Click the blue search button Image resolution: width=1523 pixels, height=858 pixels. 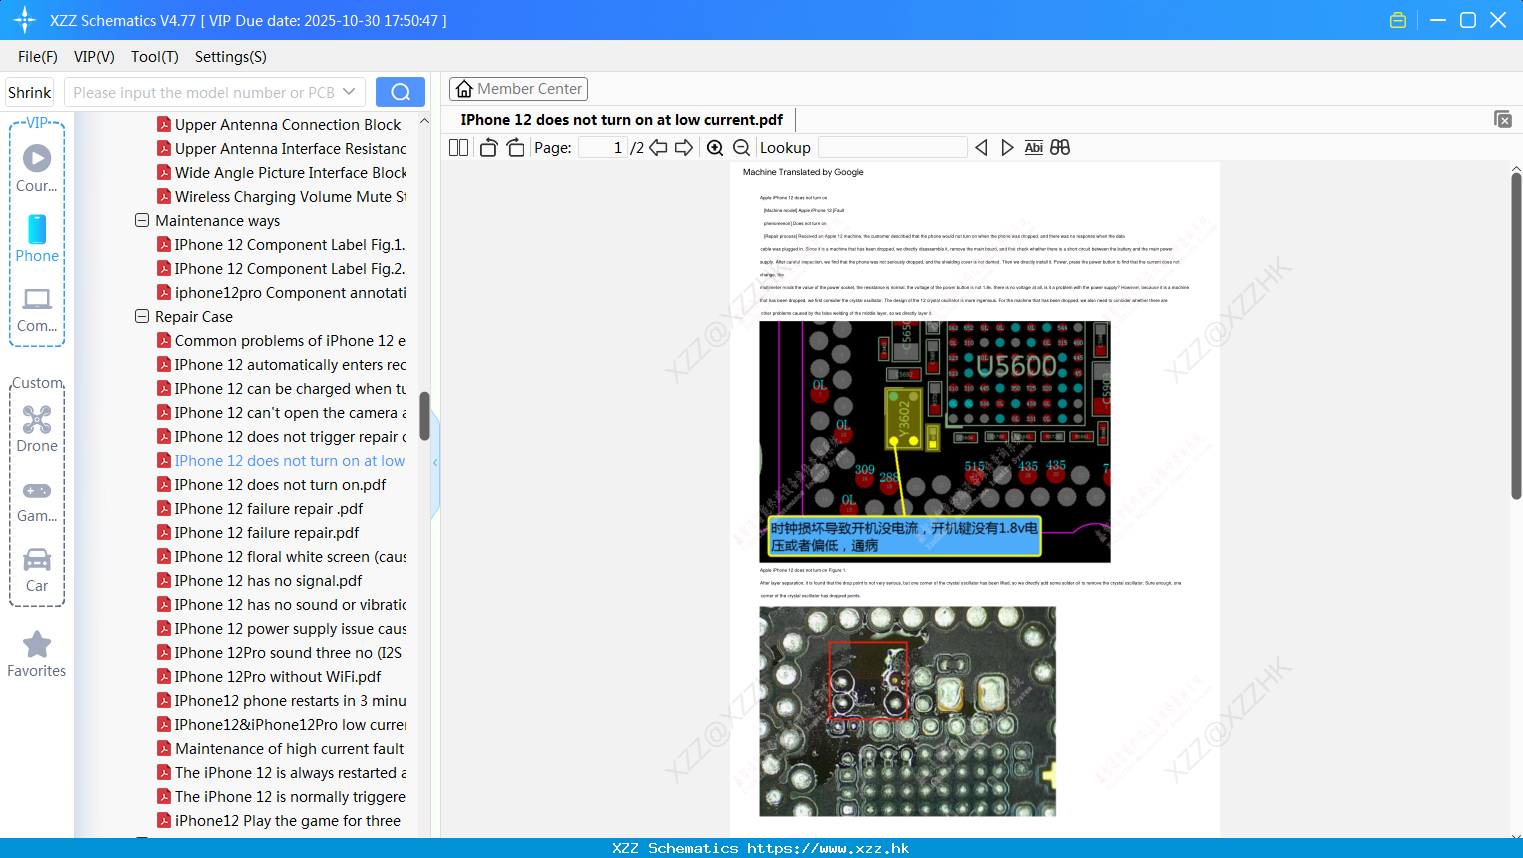click(400, 92)
